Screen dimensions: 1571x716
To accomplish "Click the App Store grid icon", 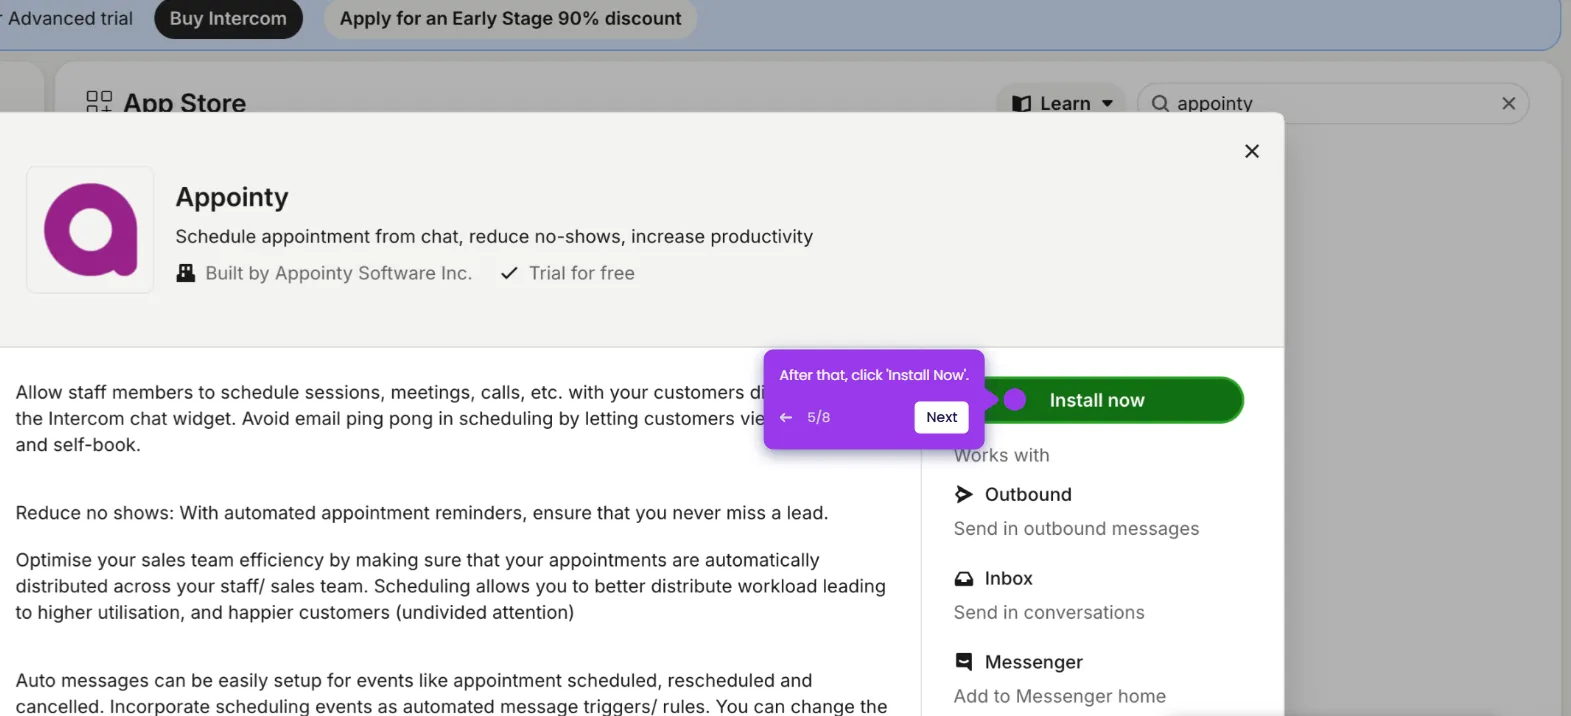I will click(x=99, y=102).
